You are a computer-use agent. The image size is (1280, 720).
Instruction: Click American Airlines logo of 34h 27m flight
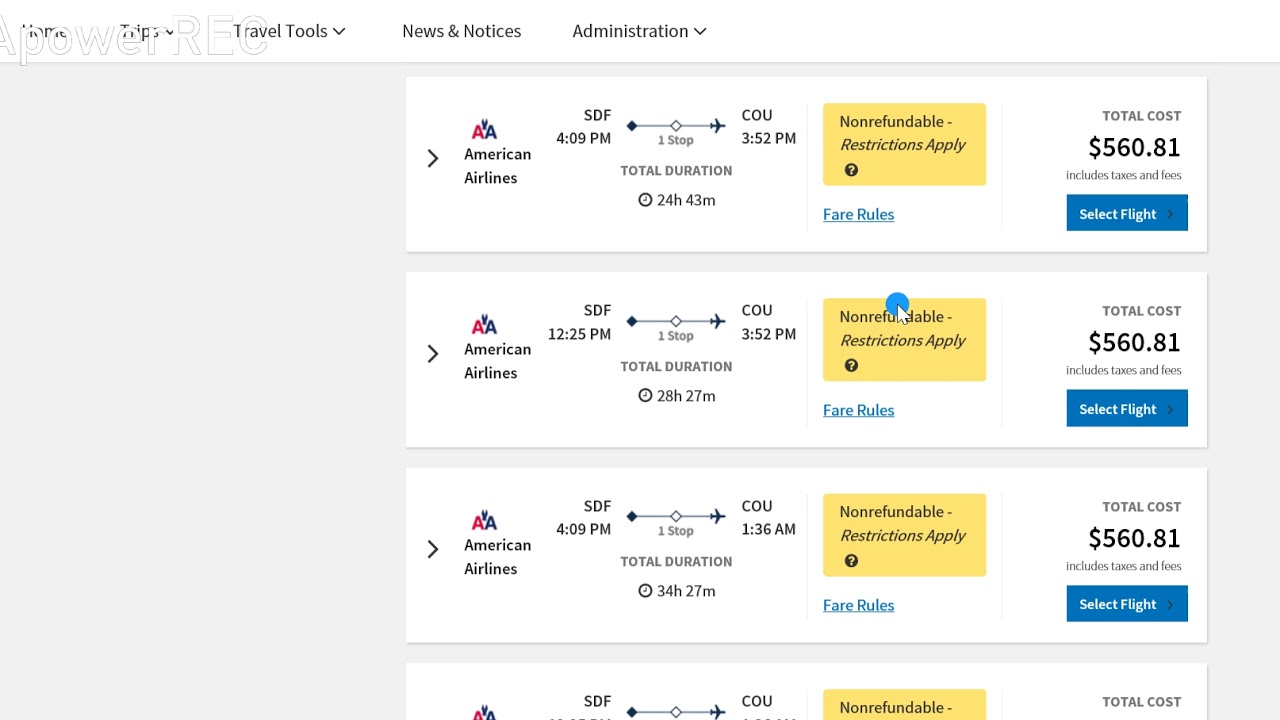click(x=484, y=521)
